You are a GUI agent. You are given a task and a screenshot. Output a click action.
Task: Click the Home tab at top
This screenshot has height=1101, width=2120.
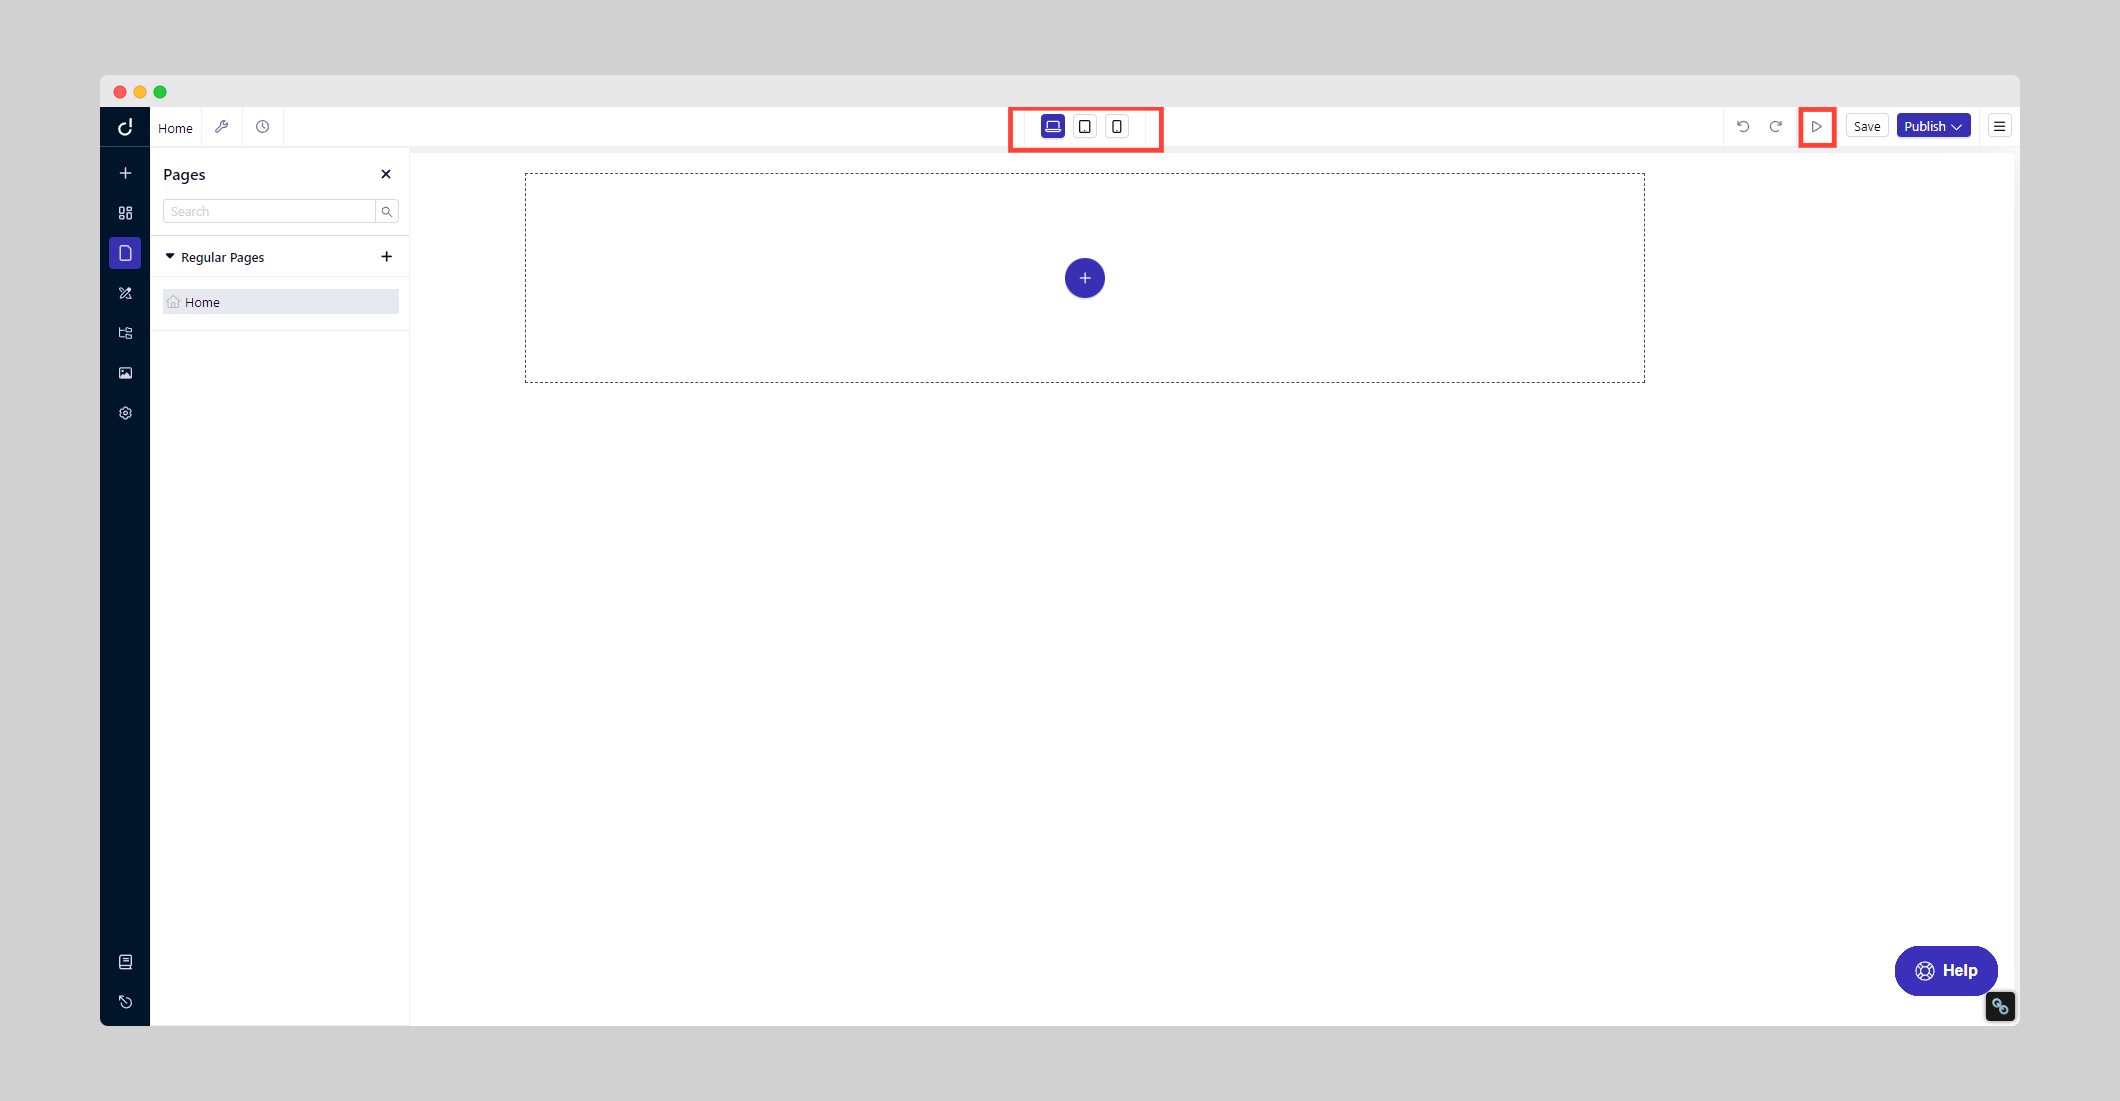coord(175,126)
